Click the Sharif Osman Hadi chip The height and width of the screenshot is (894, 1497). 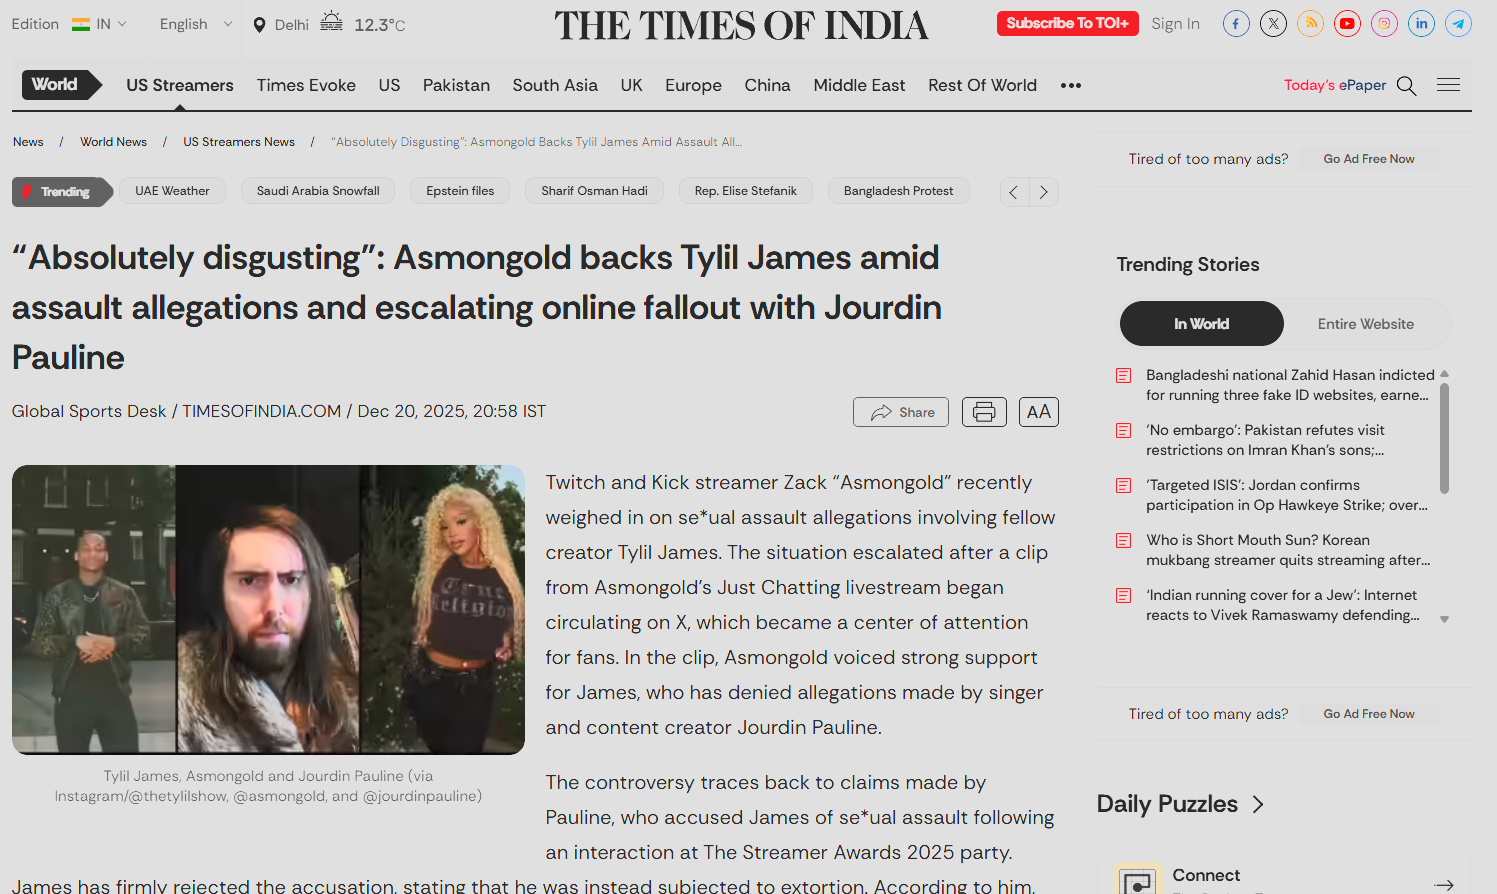(594, 191)
